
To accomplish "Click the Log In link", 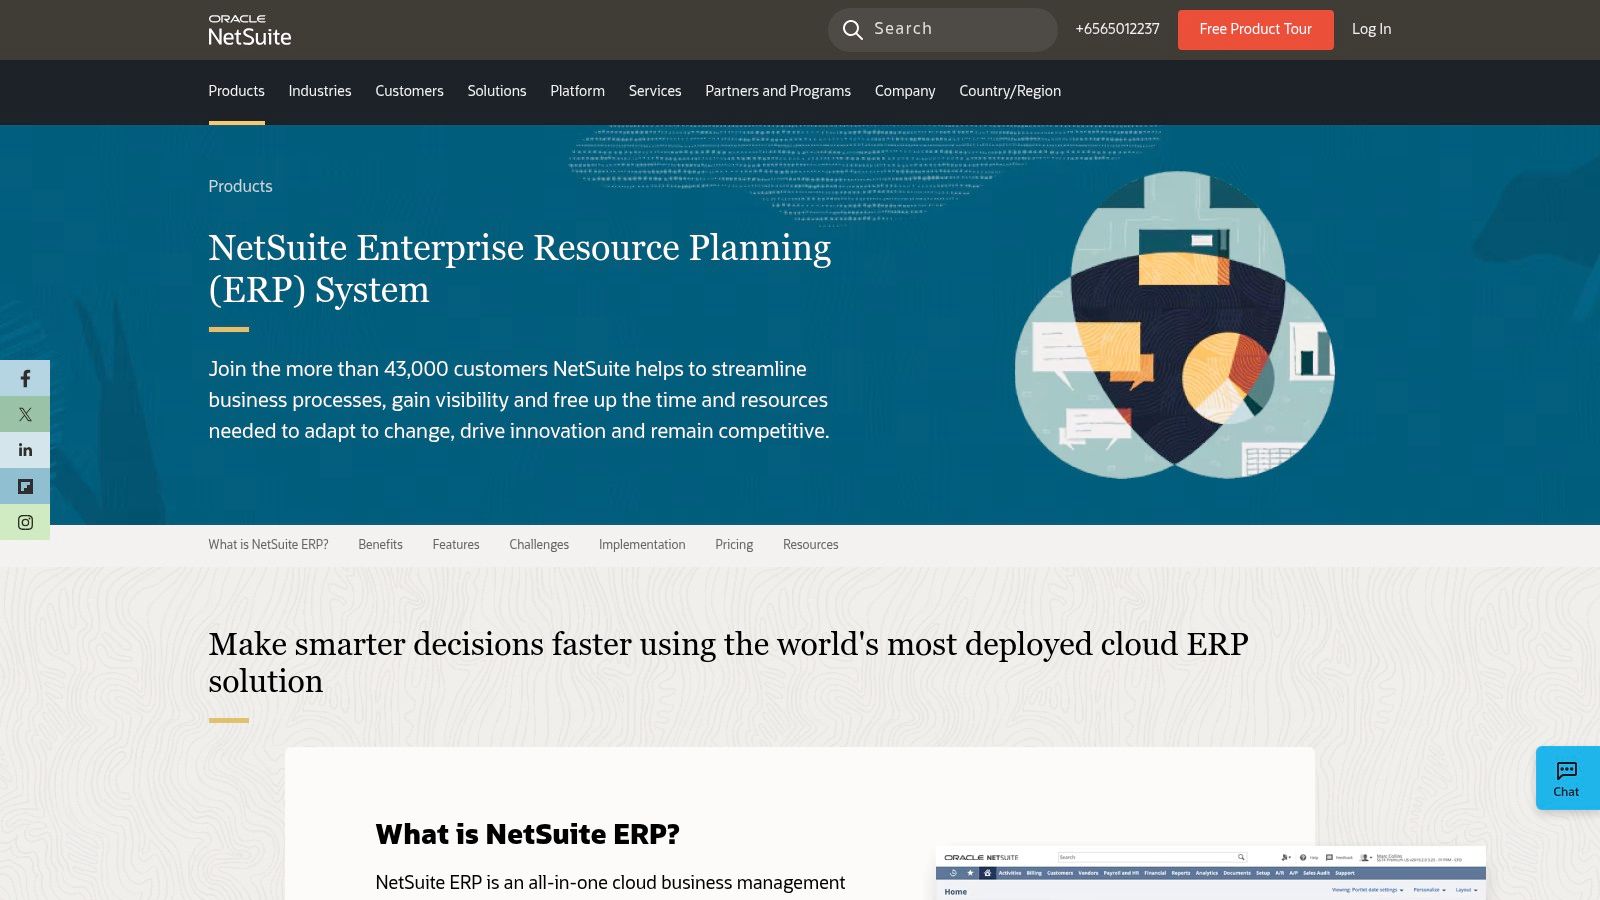I will pyautogui.click(x=1370, y=29).
